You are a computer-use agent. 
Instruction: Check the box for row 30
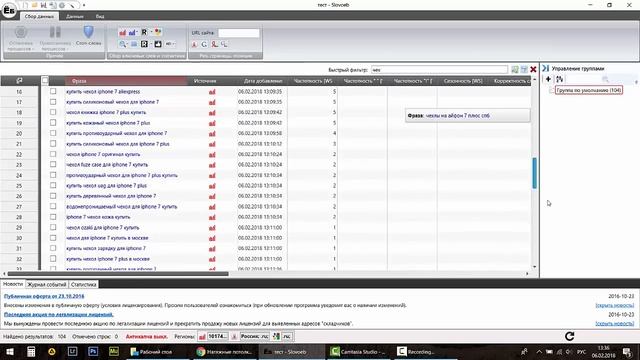tap(53, 238)
